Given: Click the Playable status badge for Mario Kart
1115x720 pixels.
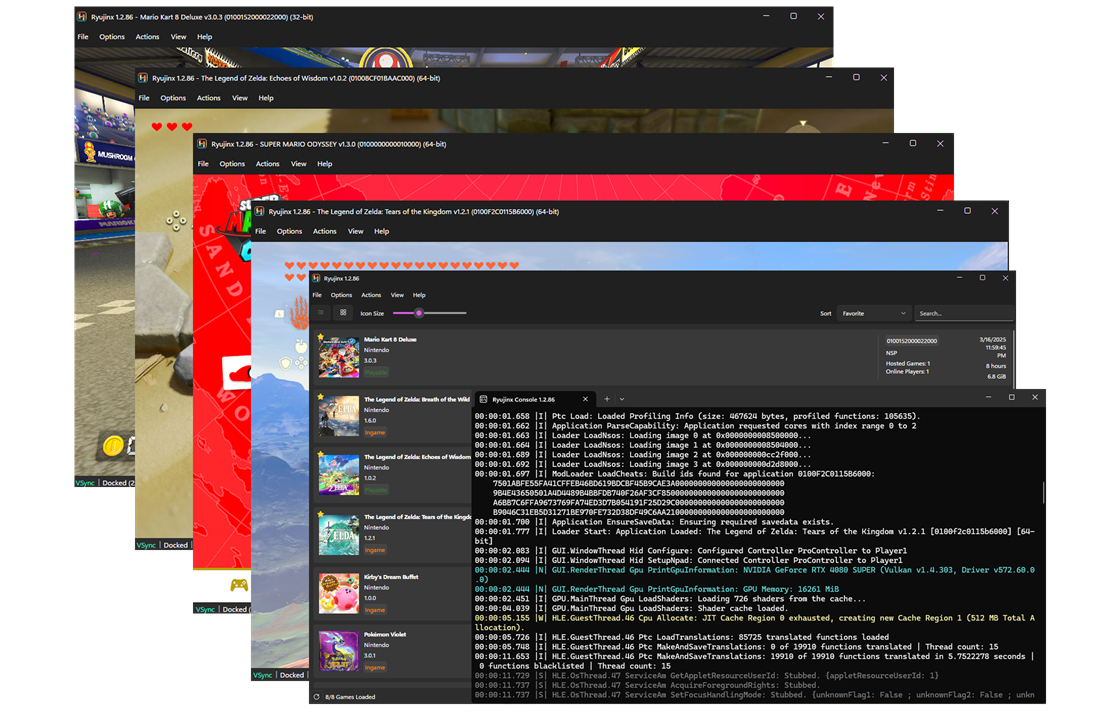Looking at the screenshot, I should pos(375,372).
